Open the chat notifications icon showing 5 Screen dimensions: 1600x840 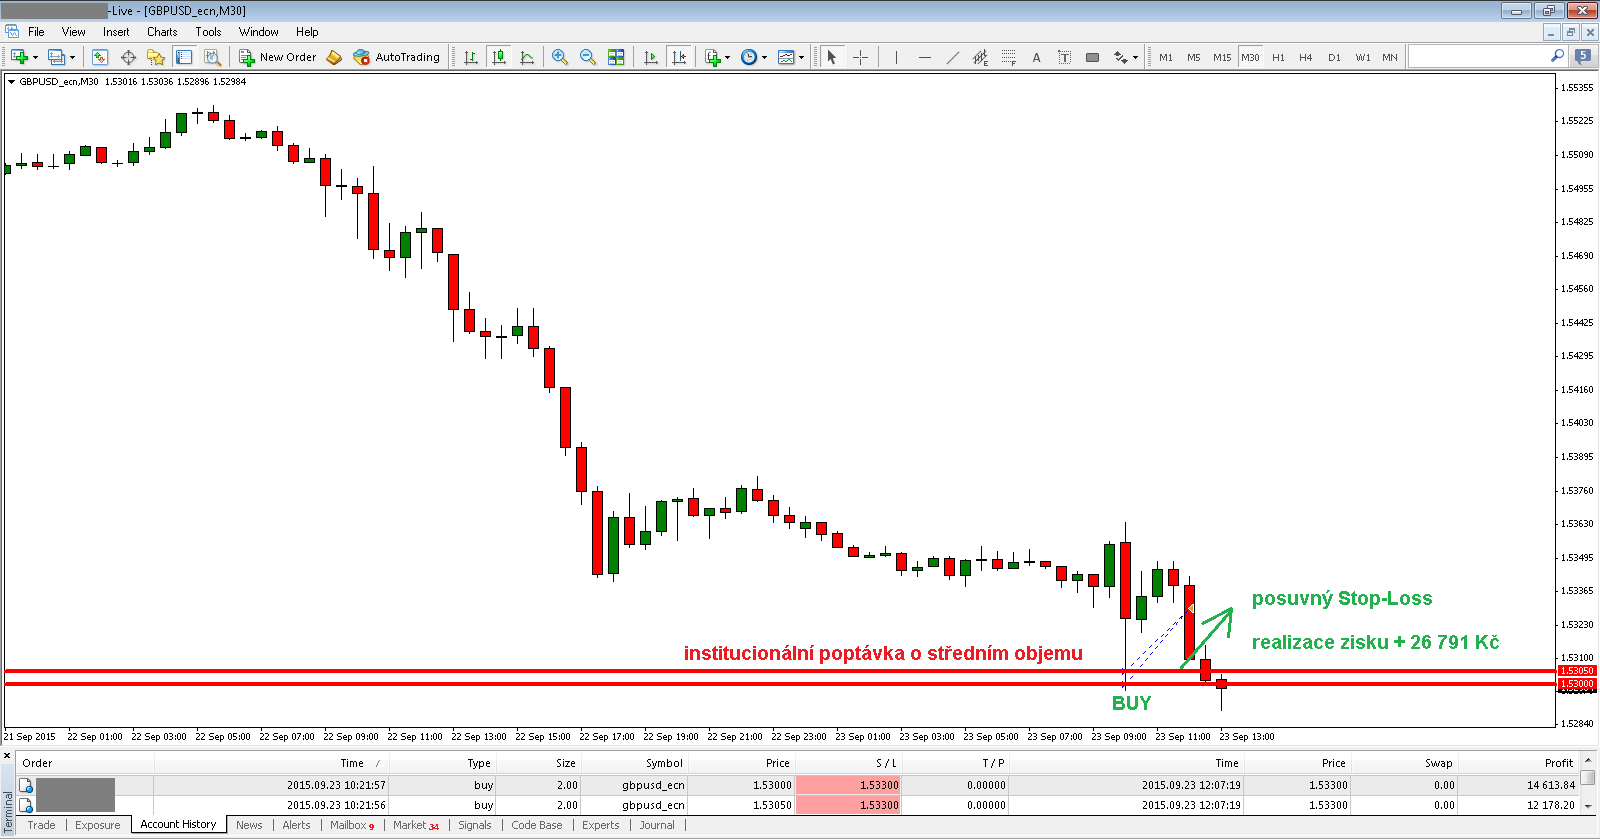[x=1582, y=56]
